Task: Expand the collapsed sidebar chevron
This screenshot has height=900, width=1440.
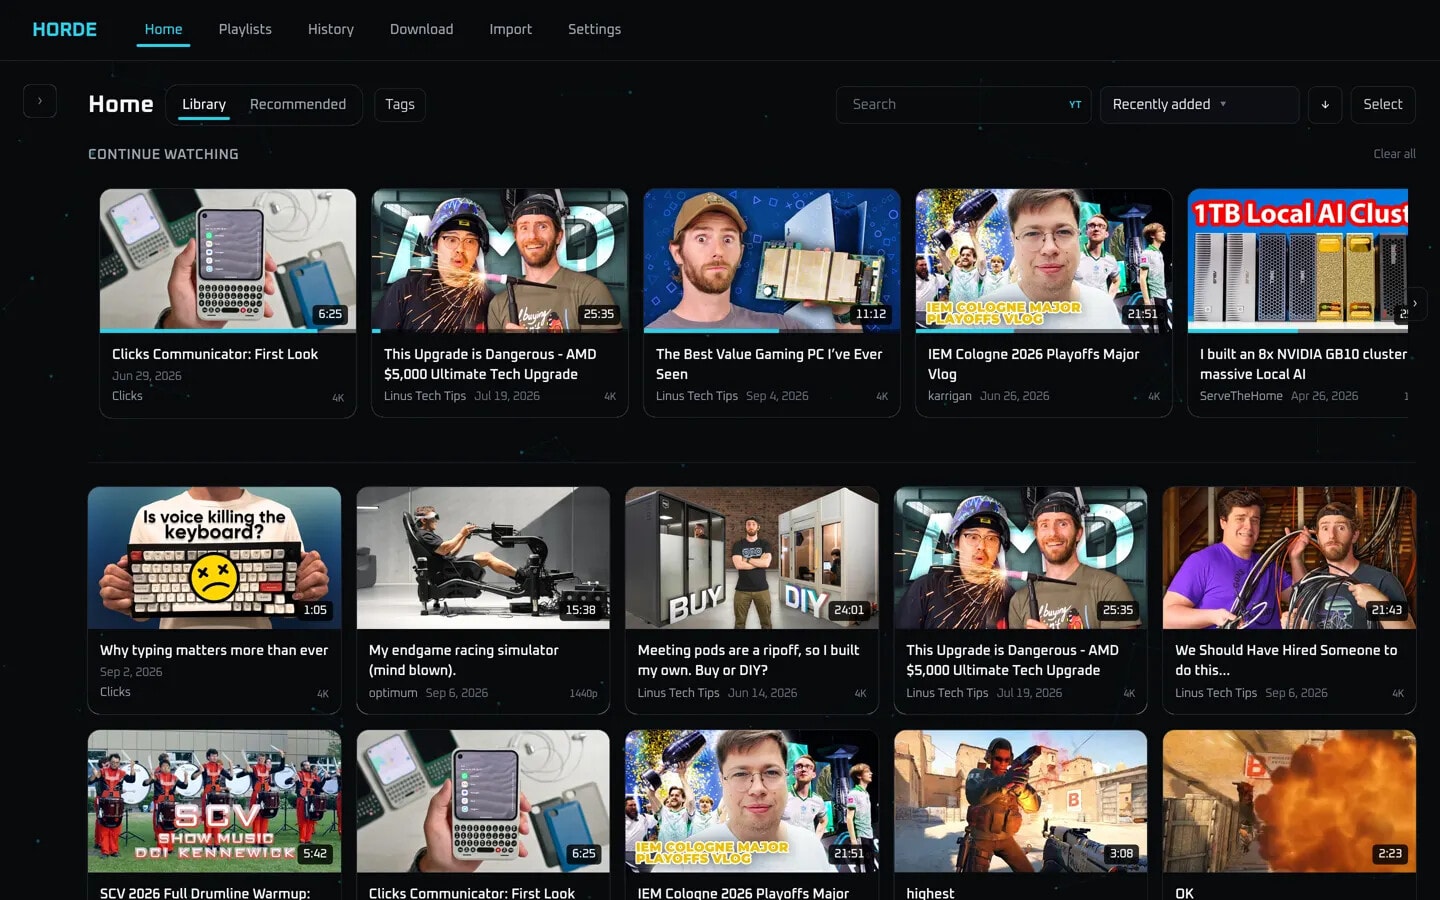Action: 40,101
